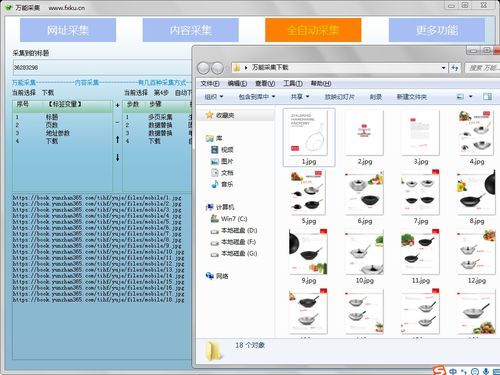The width and height of the screenshot is (500, 375).
Task: Open 本地磁盘 (D:) drive
Action: pyautogui.click(x=234, y=231)
